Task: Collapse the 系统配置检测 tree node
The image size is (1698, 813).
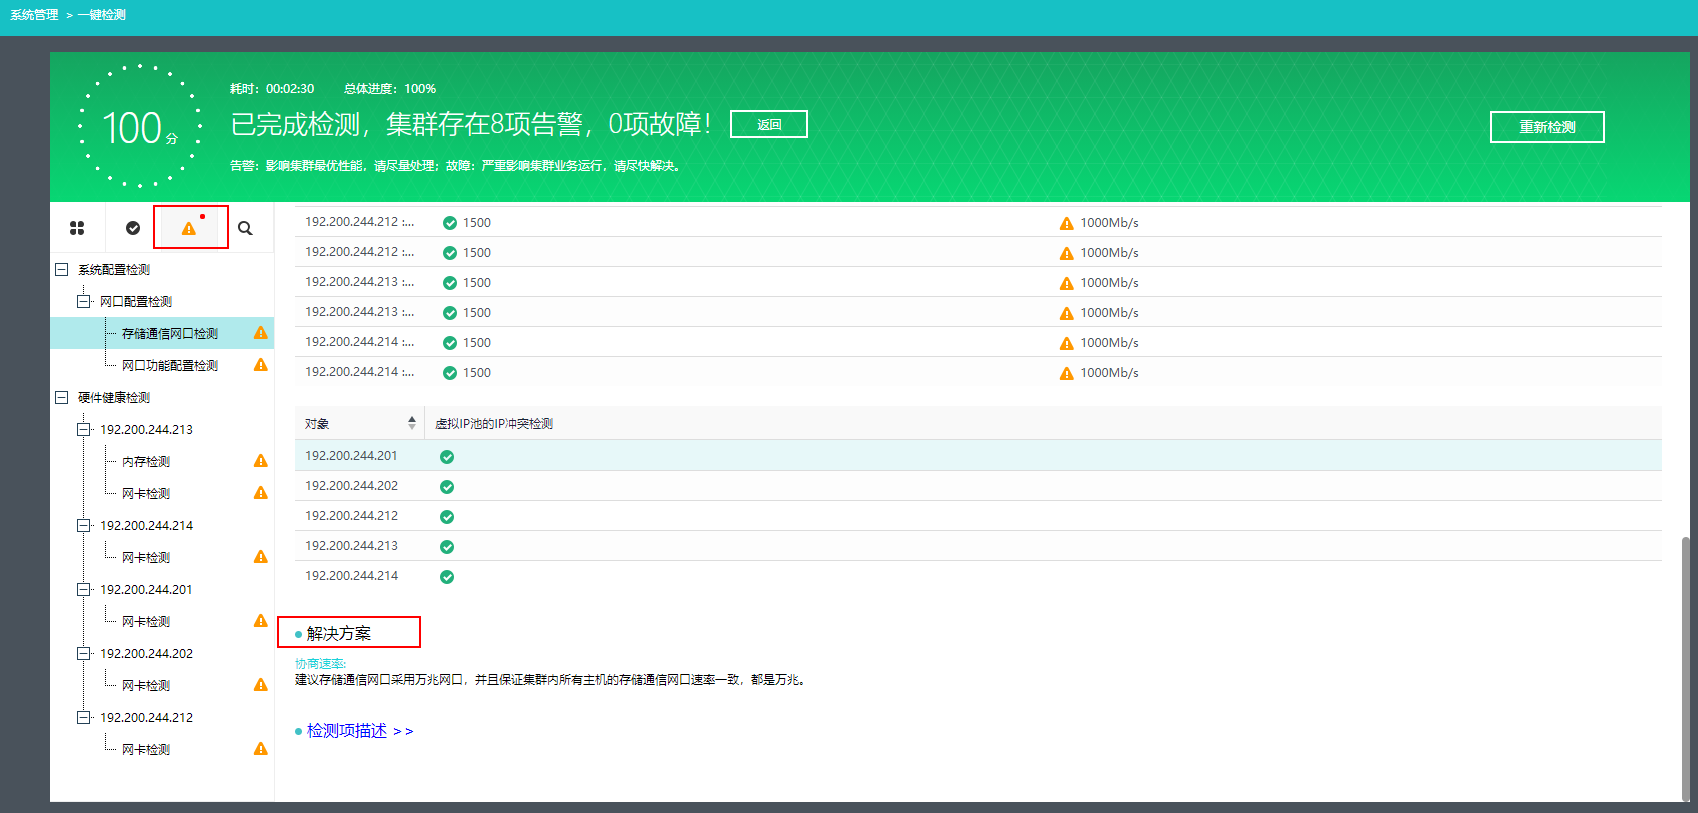Action: pyautogui.click(x=61, y=270)
